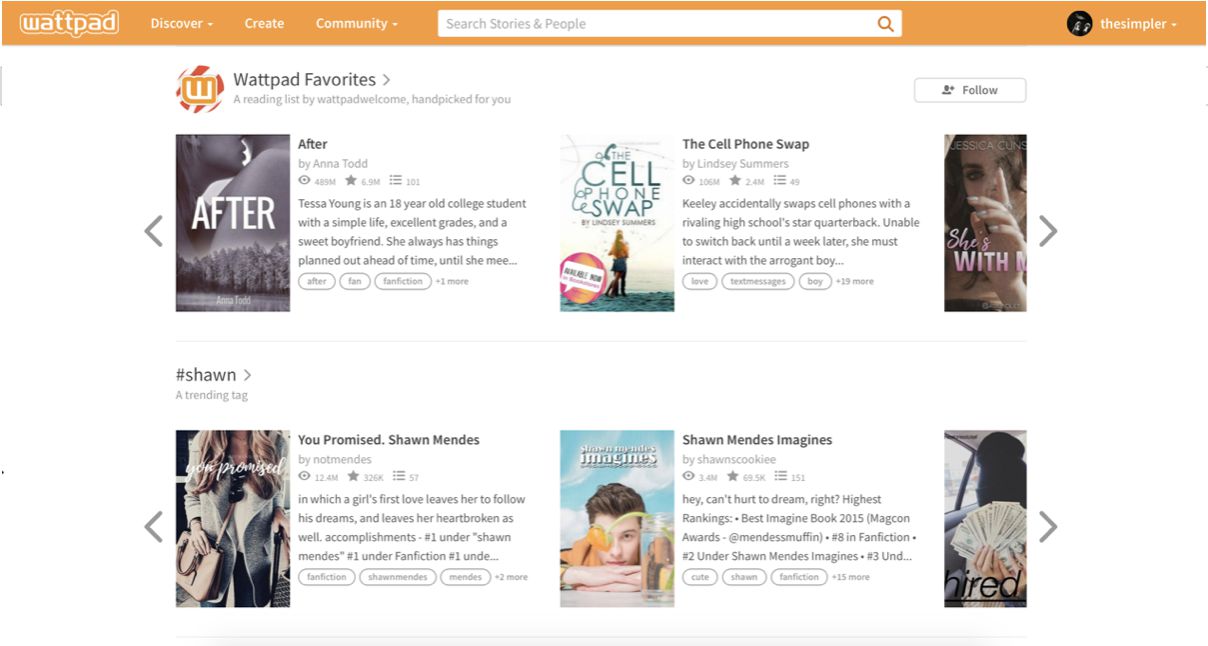Image resolution: width=1208 pixels, height=646 pixels.
Task: Click votes star icon for Cell Phone Swap
Action: point(735,181)
